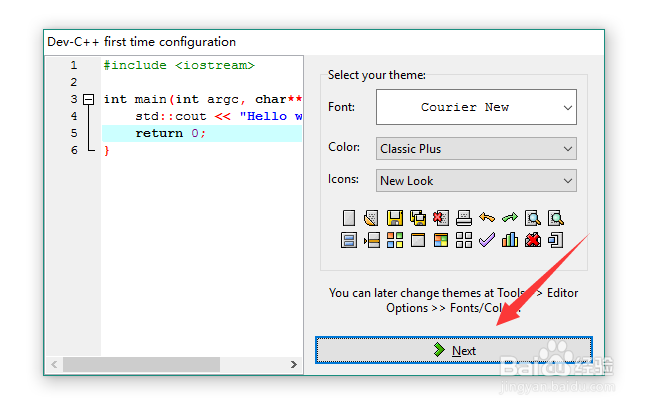The image size is (651, 409).
Task: Click line number 2 in the gutter
Action: tap(74, 82)
